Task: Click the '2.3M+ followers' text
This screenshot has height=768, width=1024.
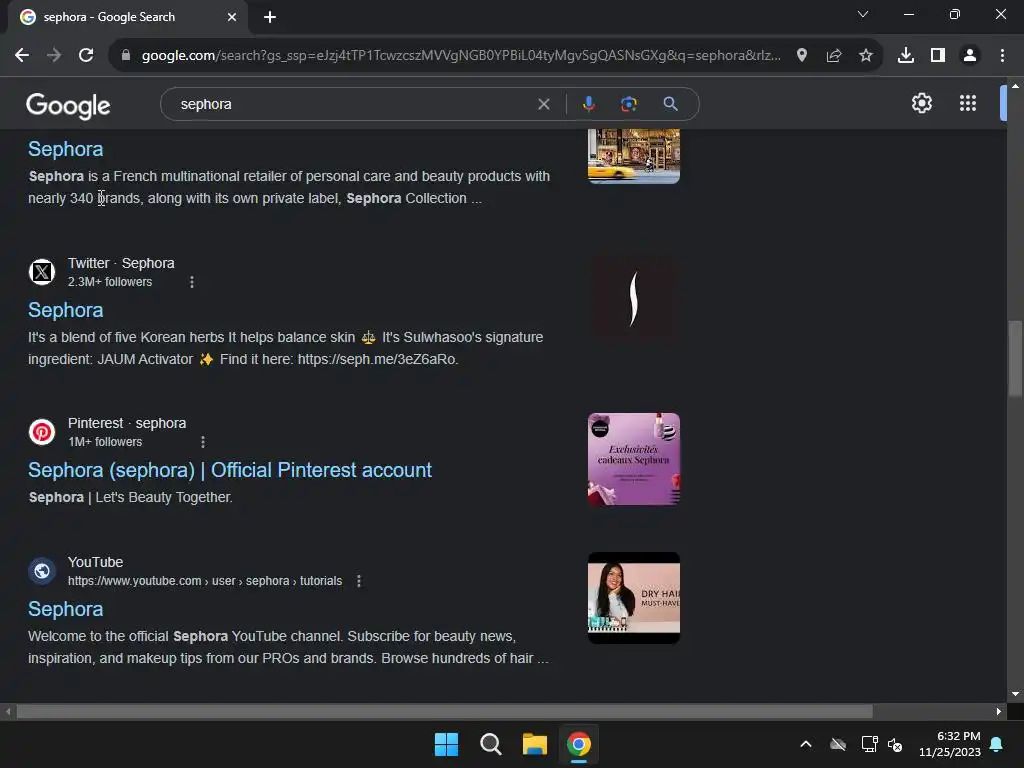Action: click(x=110, y=282)
